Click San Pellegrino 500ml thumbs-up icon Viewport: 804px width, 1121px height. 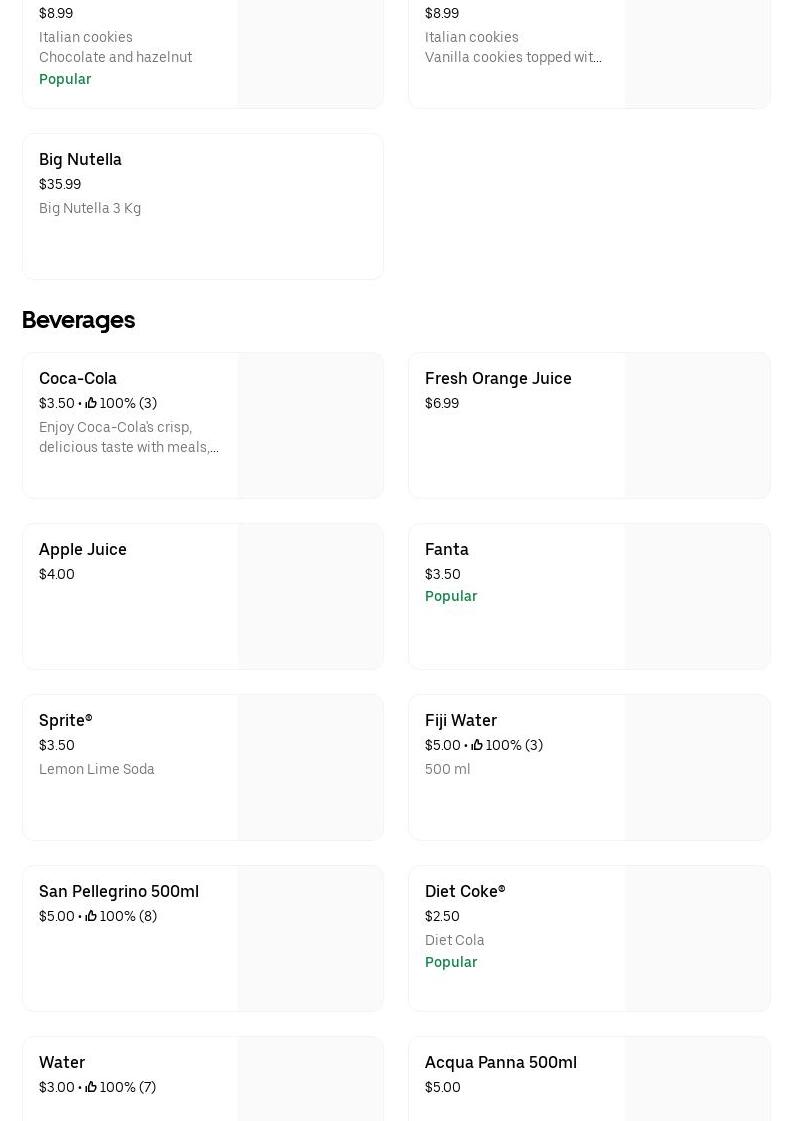91,916
